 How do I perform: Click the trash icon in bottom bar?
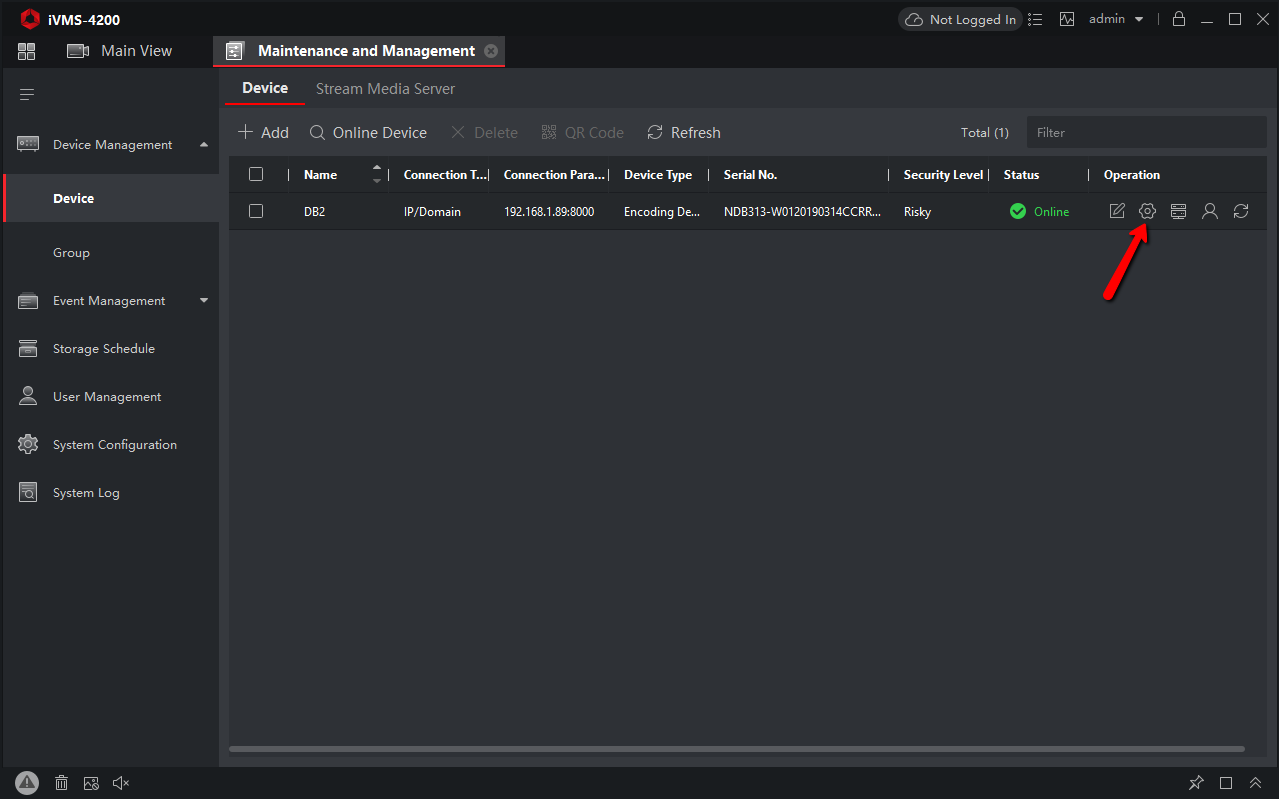[x=61, y=783]
